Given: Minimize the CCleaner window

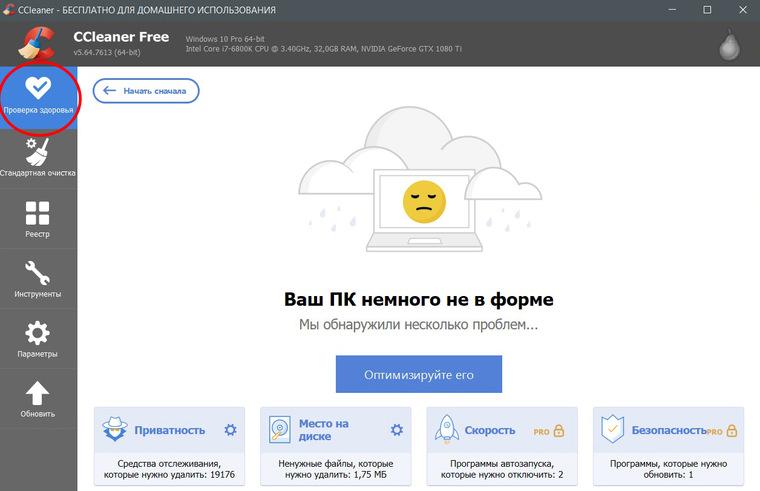Looking at the screenshot, I should pos(672,10).
